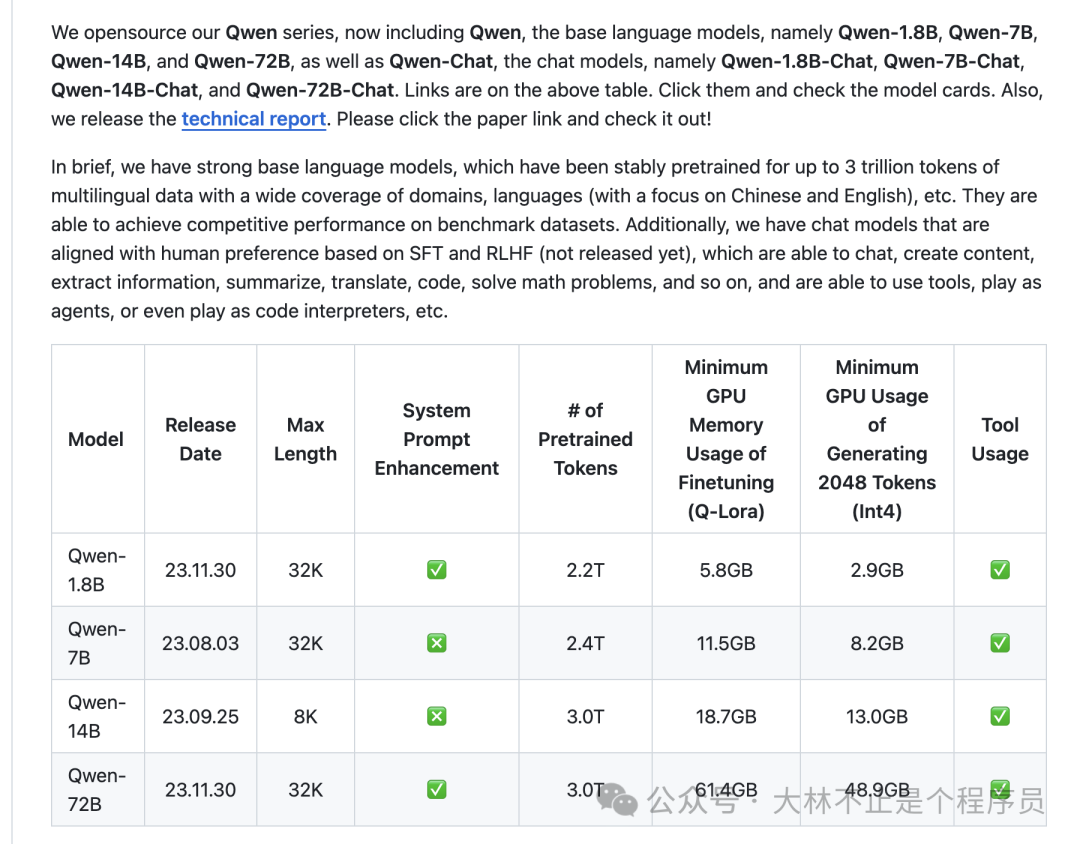This screenshot has width=1080, height=844.
Task: Click the System Prompt checkmark in Qwen-72B row
Action: [437, 790]
